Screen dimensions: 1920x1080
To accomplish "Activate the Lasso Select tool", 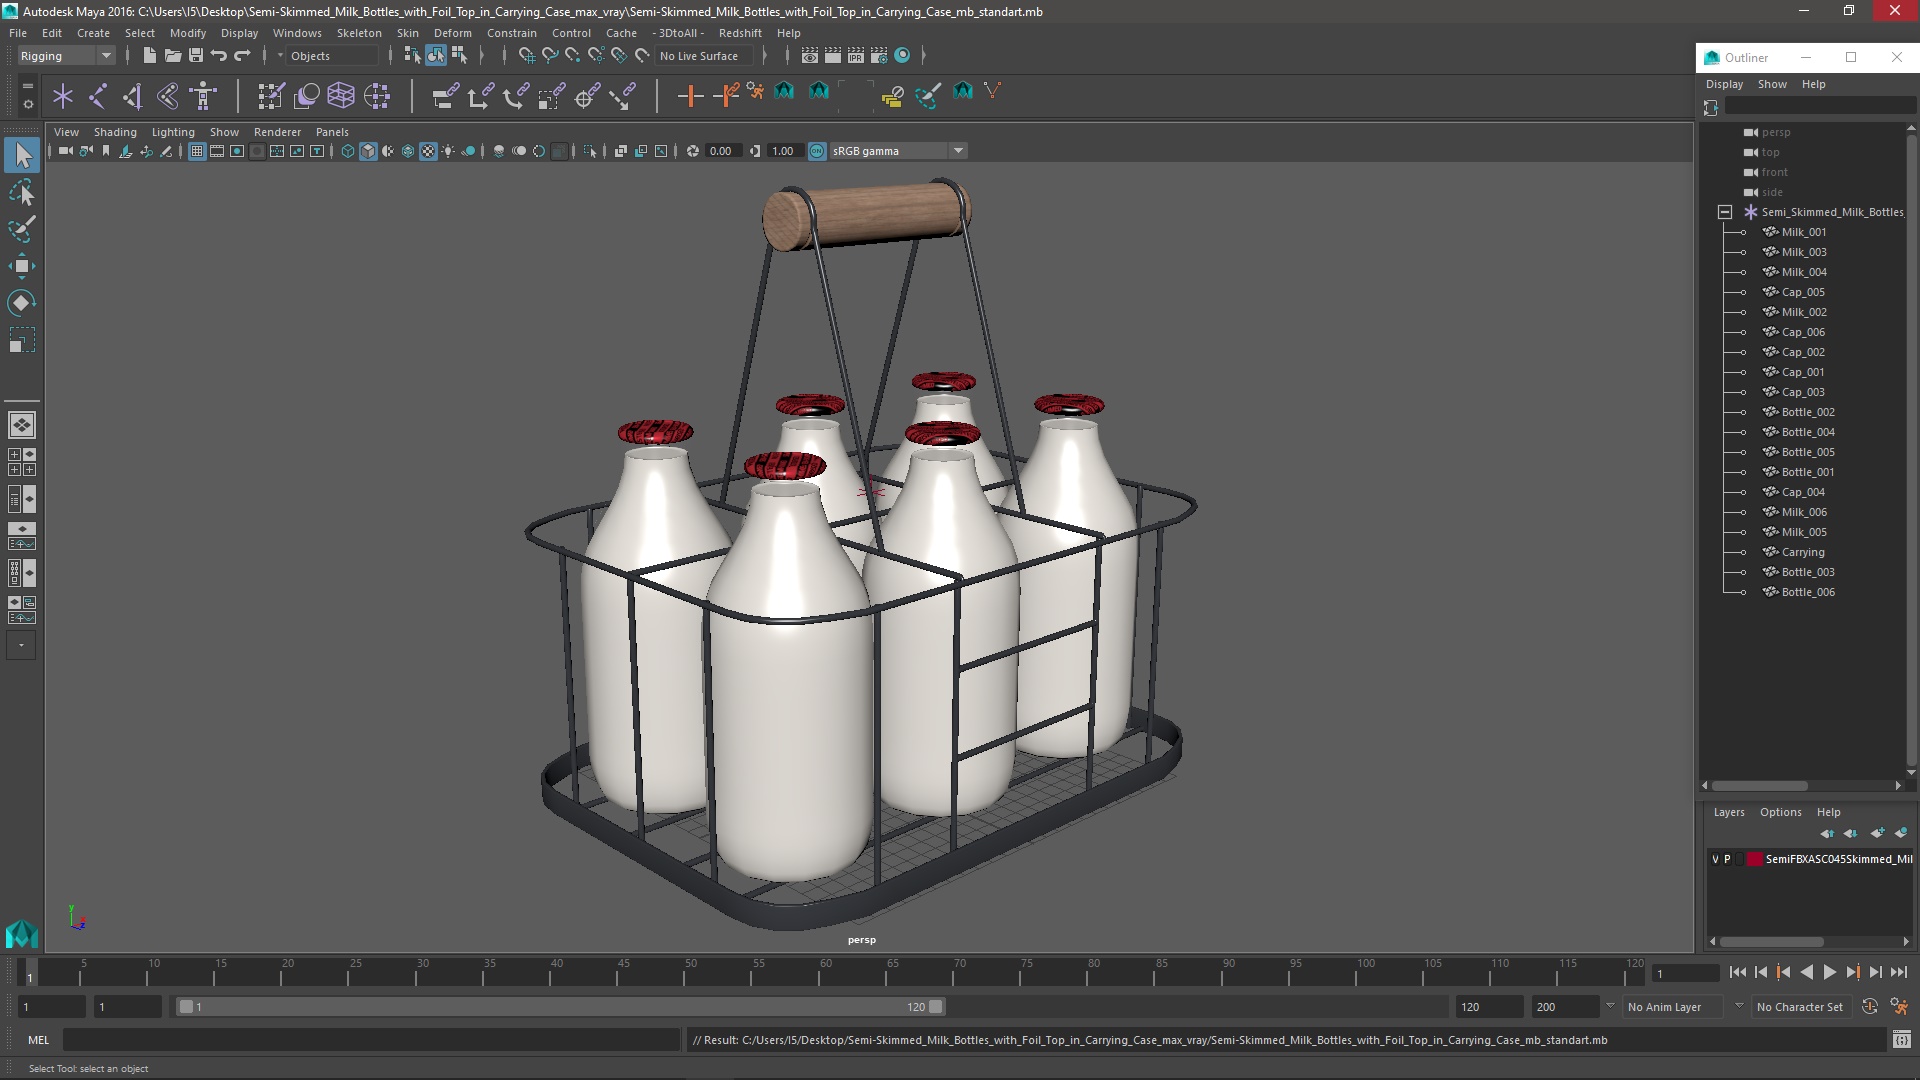I will (22, 192).
